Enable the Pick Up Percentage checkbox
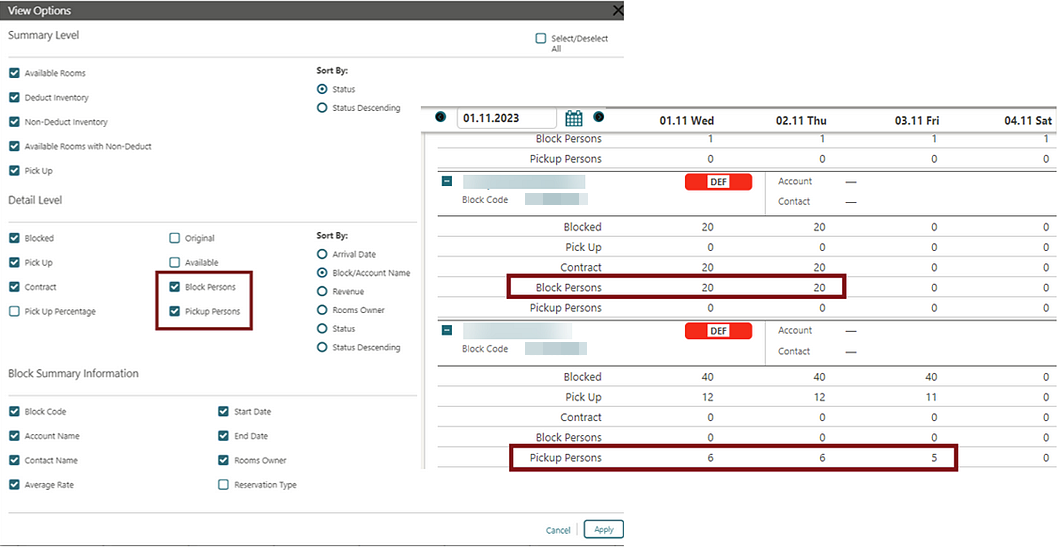This screenshot has width=1058, height=547. tap(14, 311)
